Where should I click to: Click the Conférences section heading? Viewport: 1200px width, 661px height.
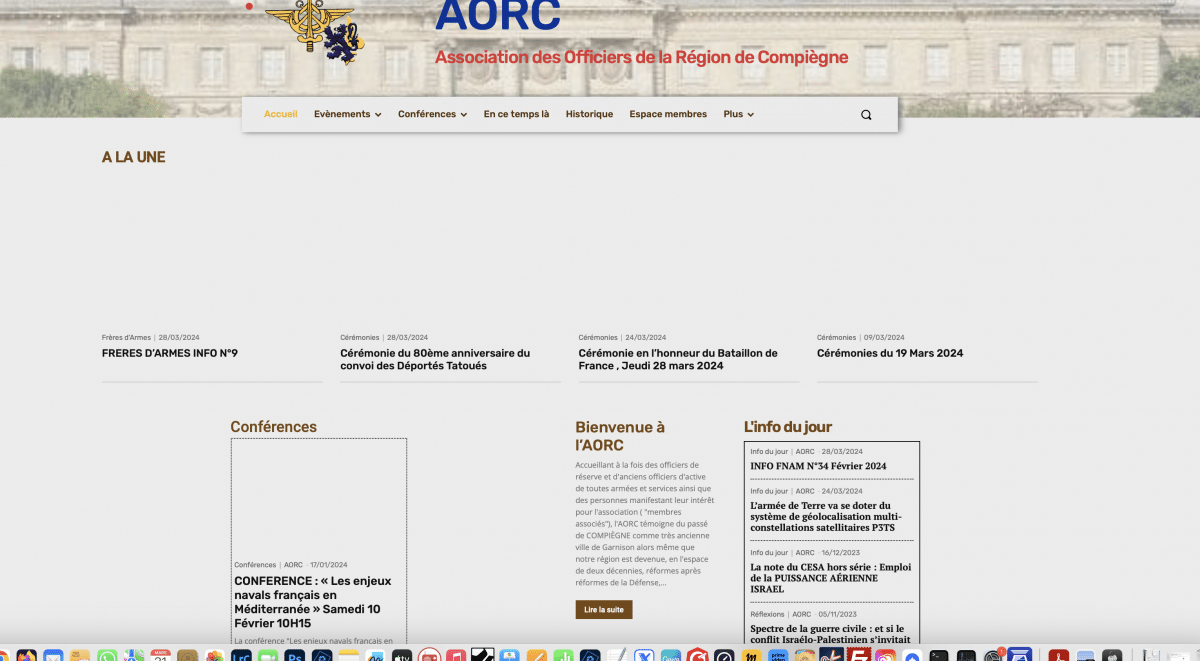(x=273, y=427)
